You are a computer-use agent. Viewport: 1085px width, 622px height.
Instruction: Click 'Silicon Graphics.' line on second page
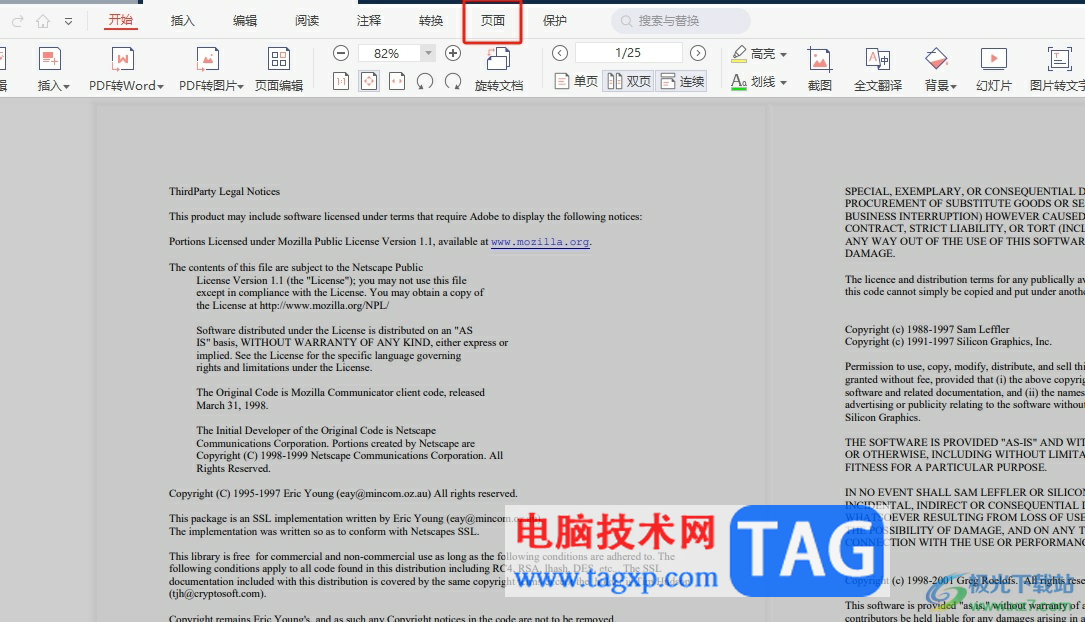coord(882,417)
